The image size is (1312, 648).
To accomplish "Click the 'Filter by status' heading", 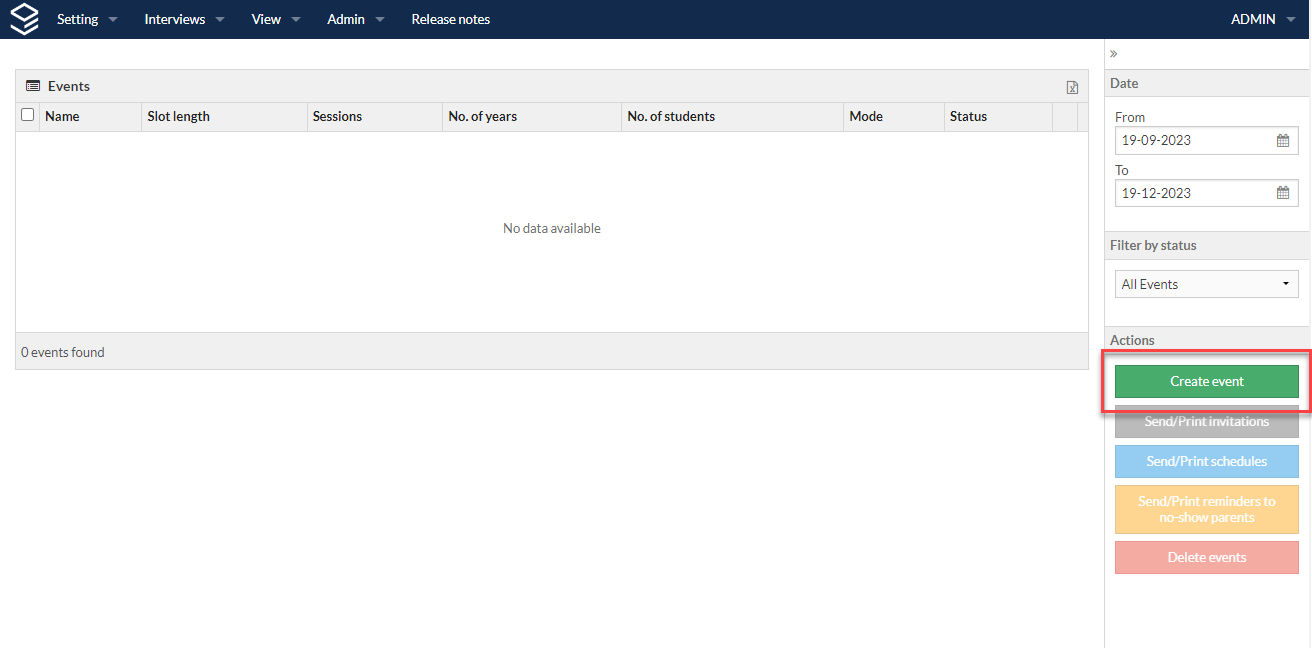I will (1153, 245).
